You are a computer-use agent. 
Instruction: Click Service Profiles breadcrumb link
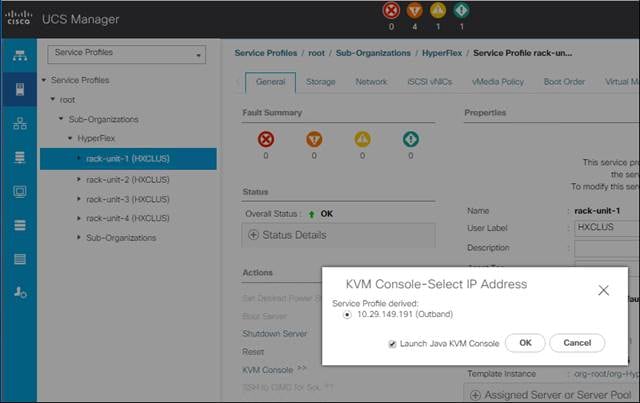(x=266, y=53)
